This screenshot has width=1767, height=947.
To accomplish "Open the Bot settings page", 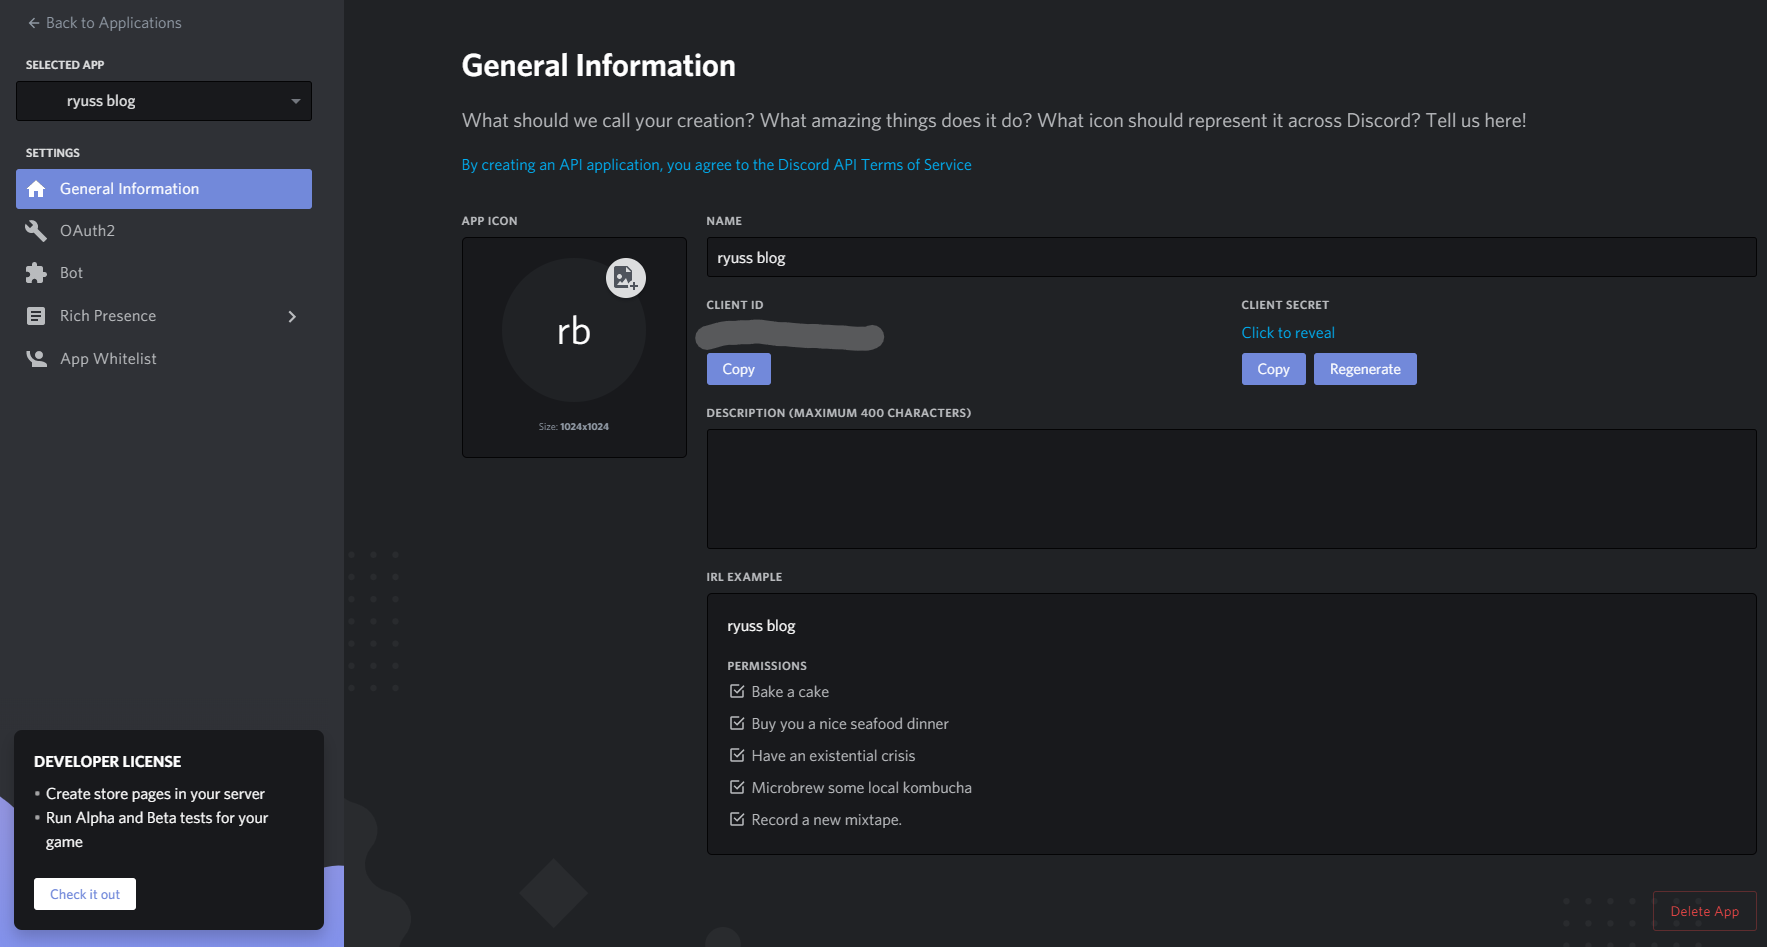I will click(x=164, y=273).
